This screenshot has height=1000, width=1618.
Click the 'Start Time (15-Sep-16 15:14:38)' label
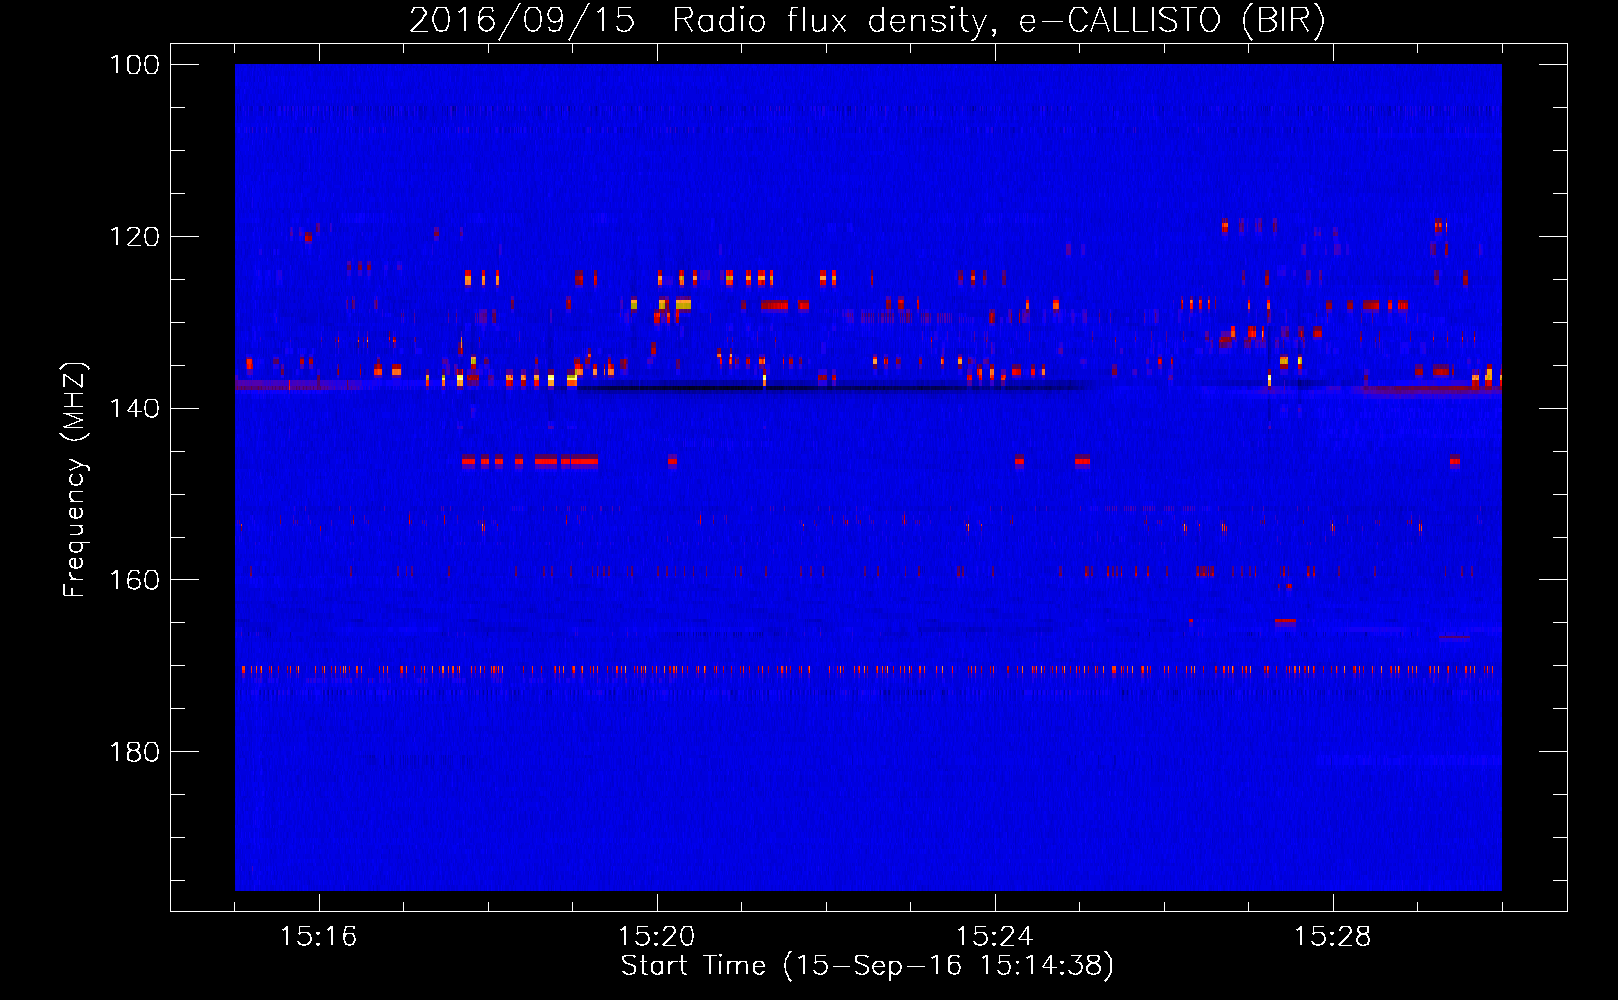[x=867, y=966]
